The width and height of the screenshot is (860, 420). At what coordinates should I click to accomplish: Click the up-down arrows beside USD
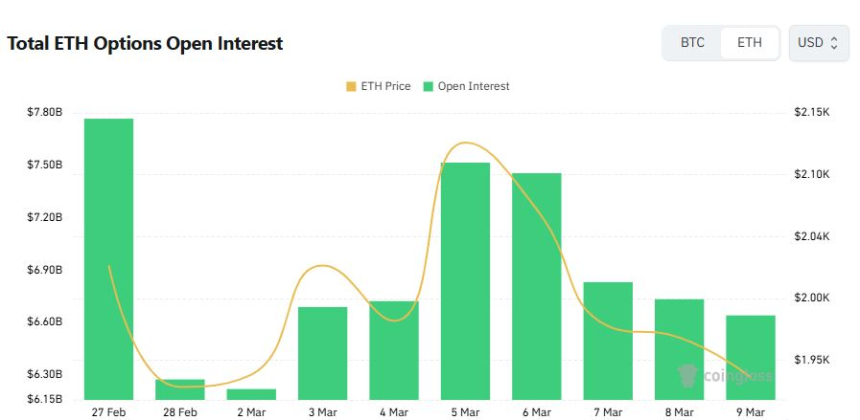[x=834, y=43]
